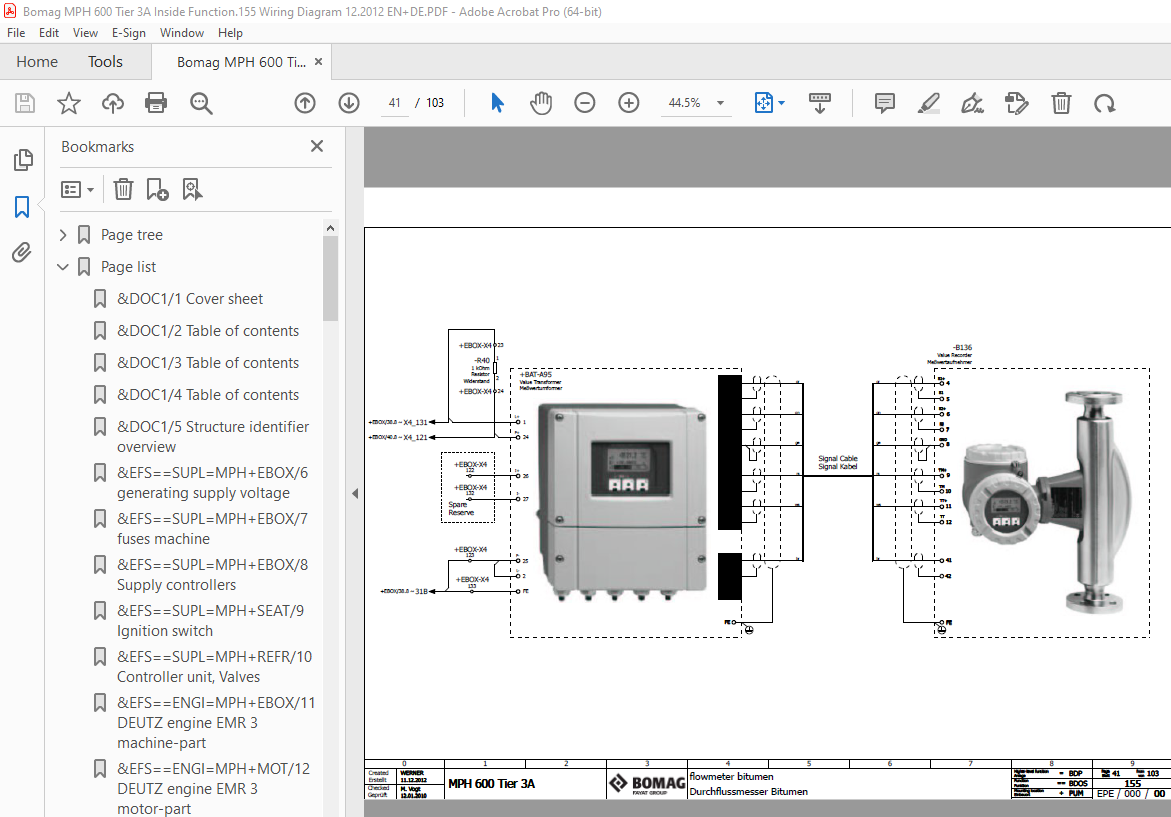The width and height of the screenshot is (1171, 817).
Task: Activate the Hand pan tool
Action: point(541,103)
